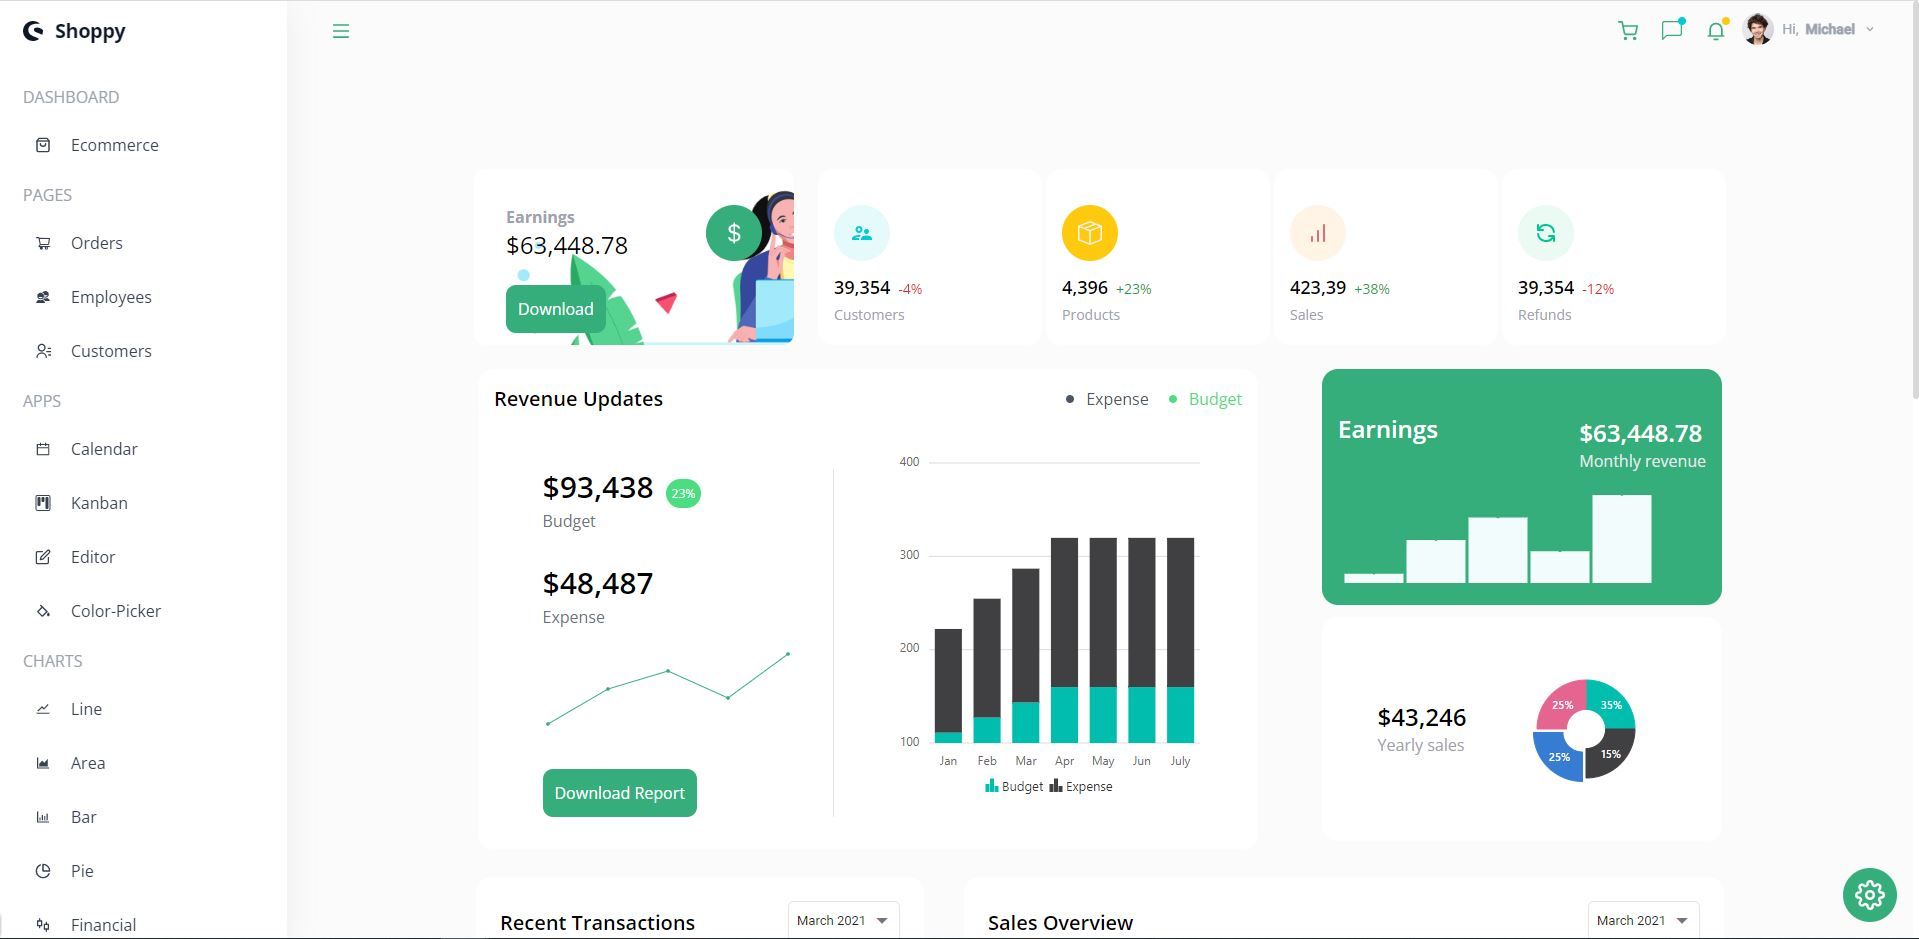Open the Area chart page
The width and height of the screenshot is (1919, 939).
pos(88,763)
